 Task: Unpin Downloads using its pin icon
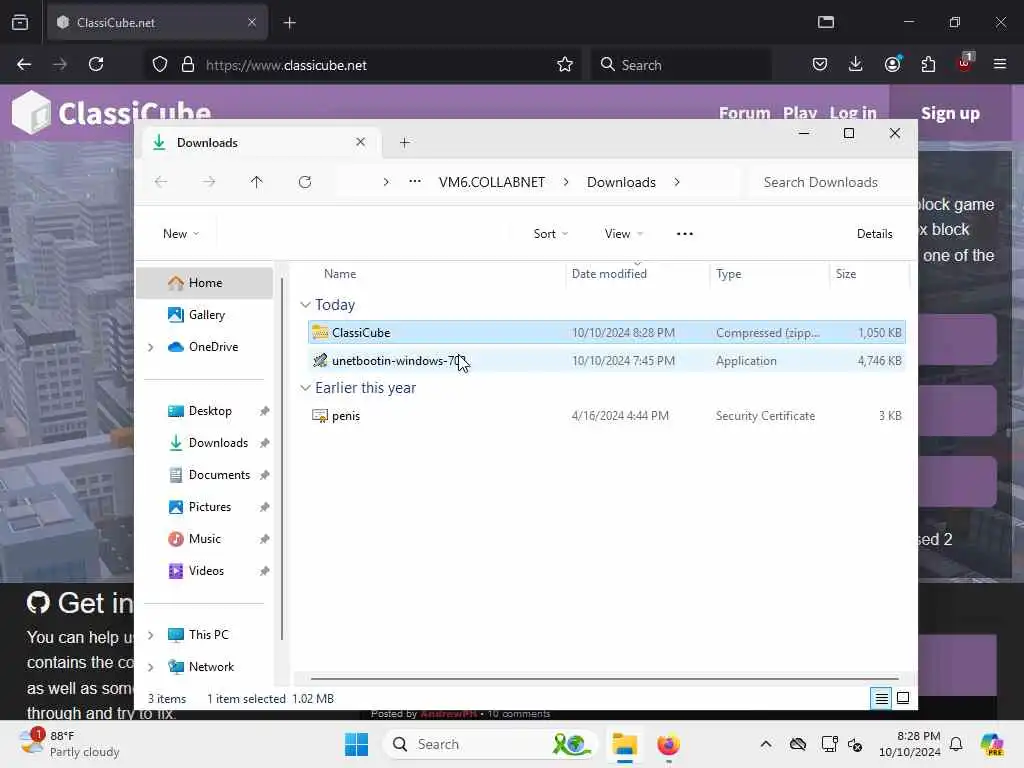click(264, 443)
